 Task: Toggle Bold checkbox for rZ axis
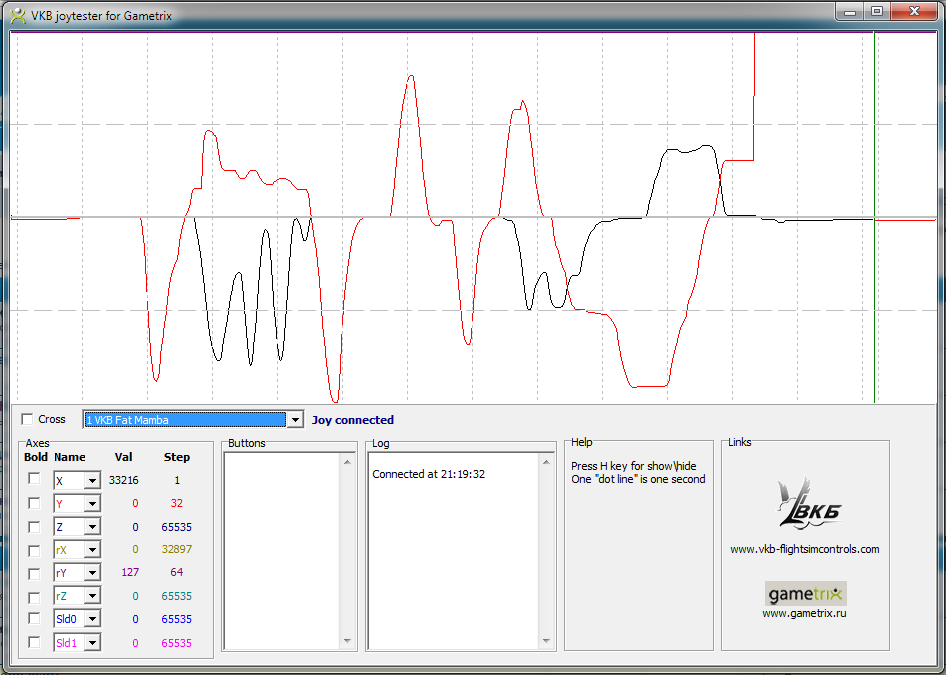coord(34,597)
